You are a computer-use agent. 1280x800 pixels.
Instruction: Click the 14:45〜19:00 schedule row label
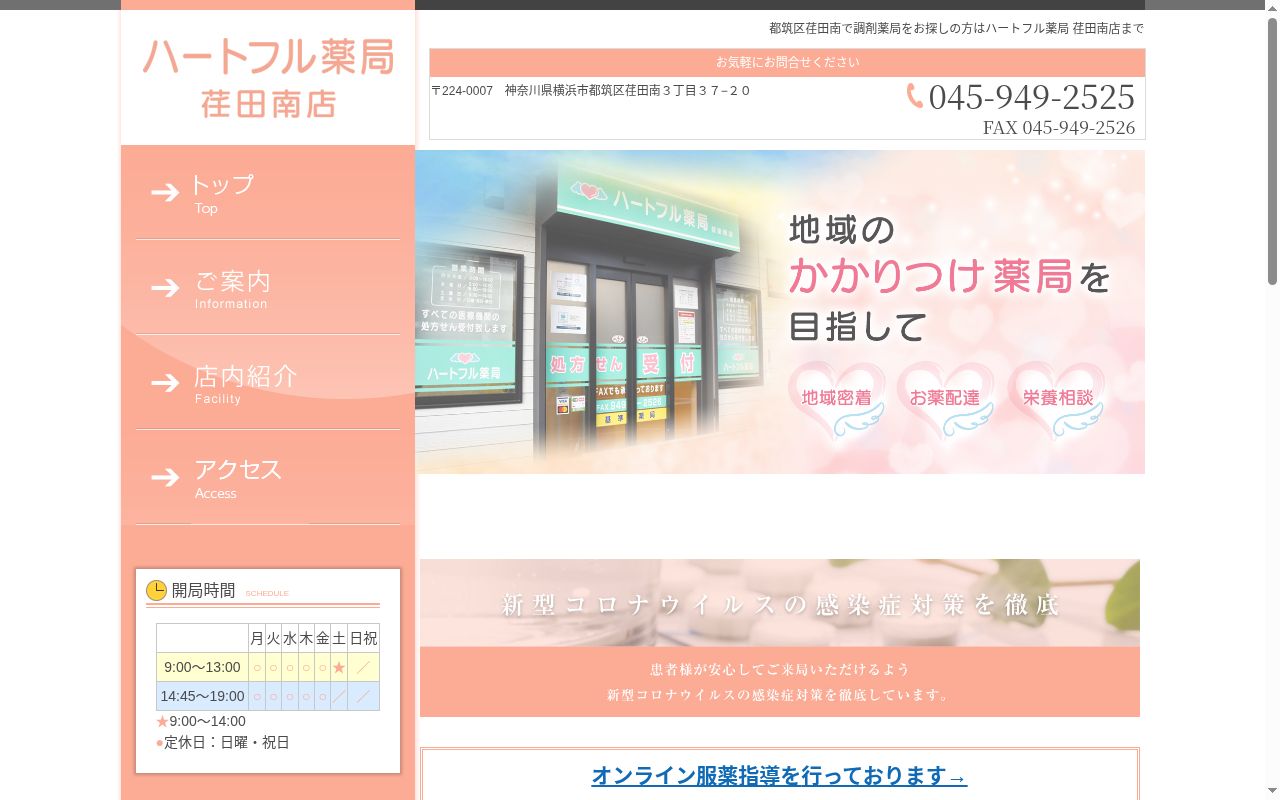click(202, 696)
